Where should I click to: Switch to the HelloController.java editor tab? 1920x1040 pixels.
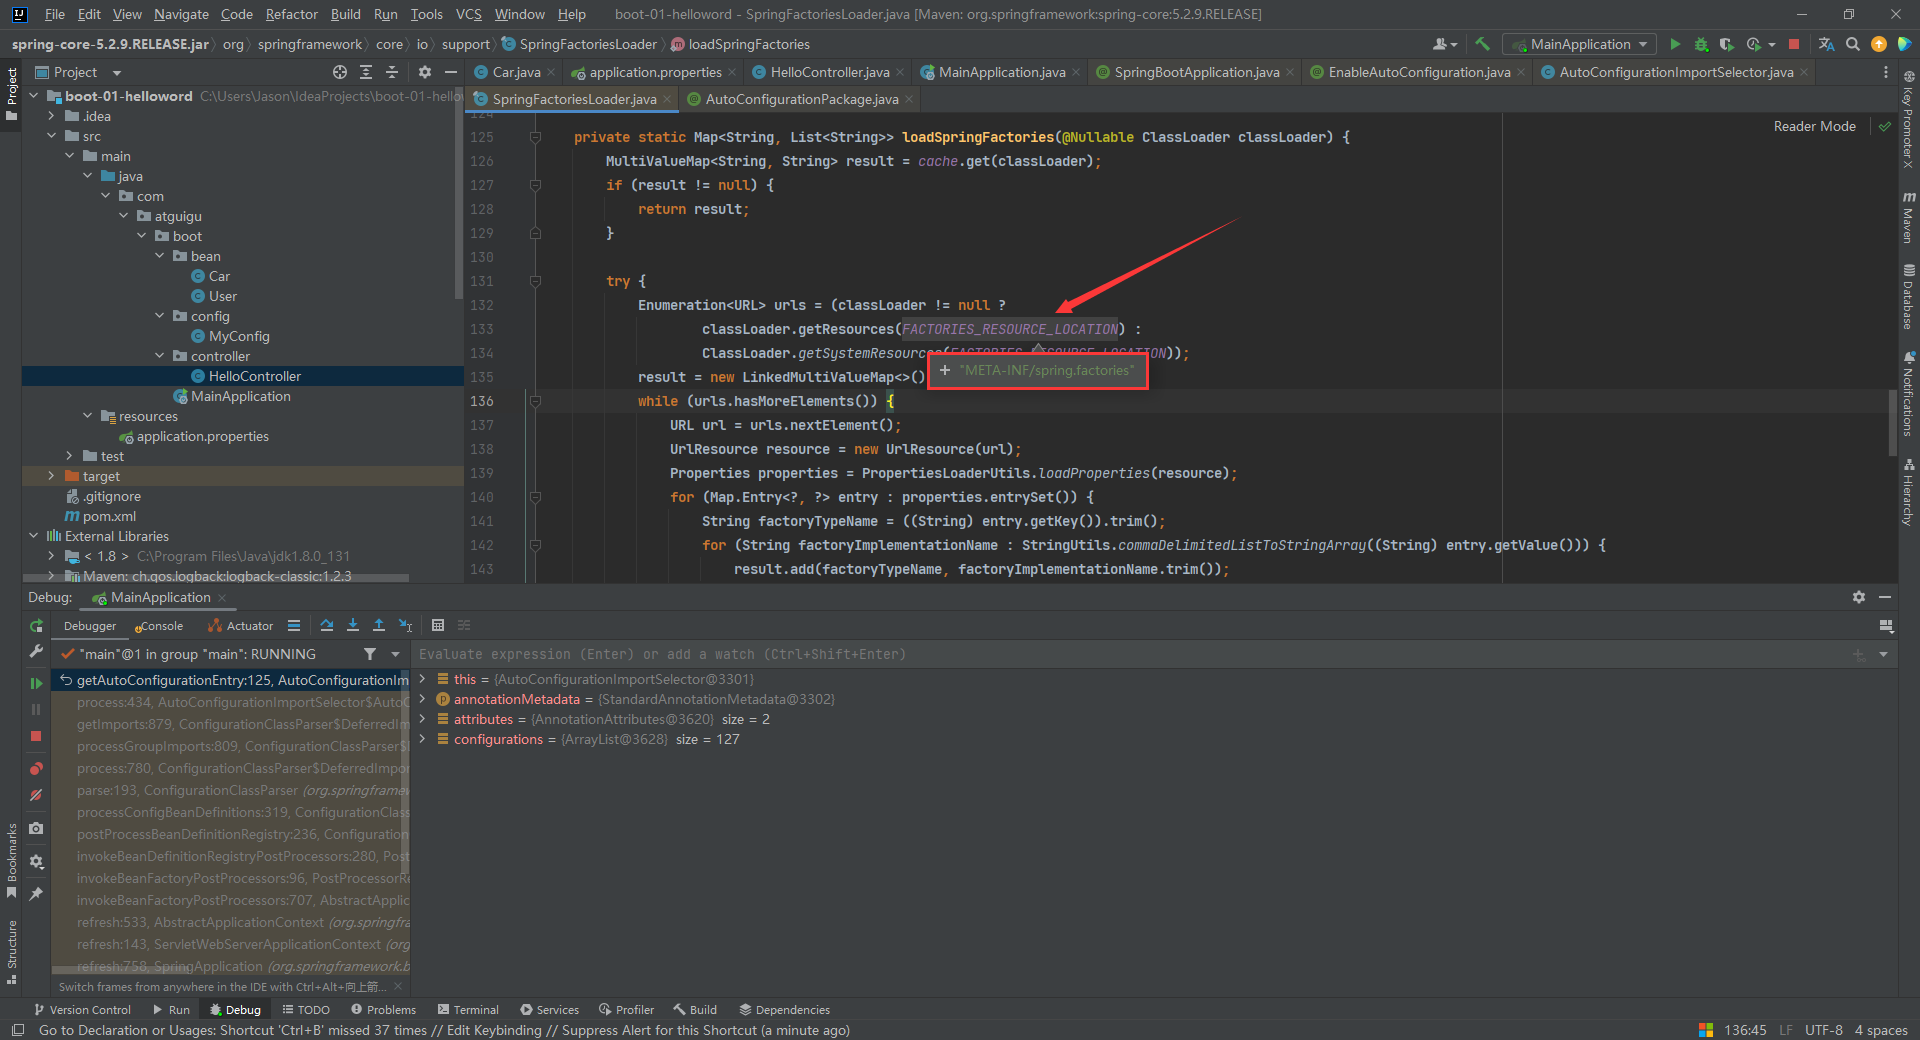pyautogui.click(x=829, y=72)
